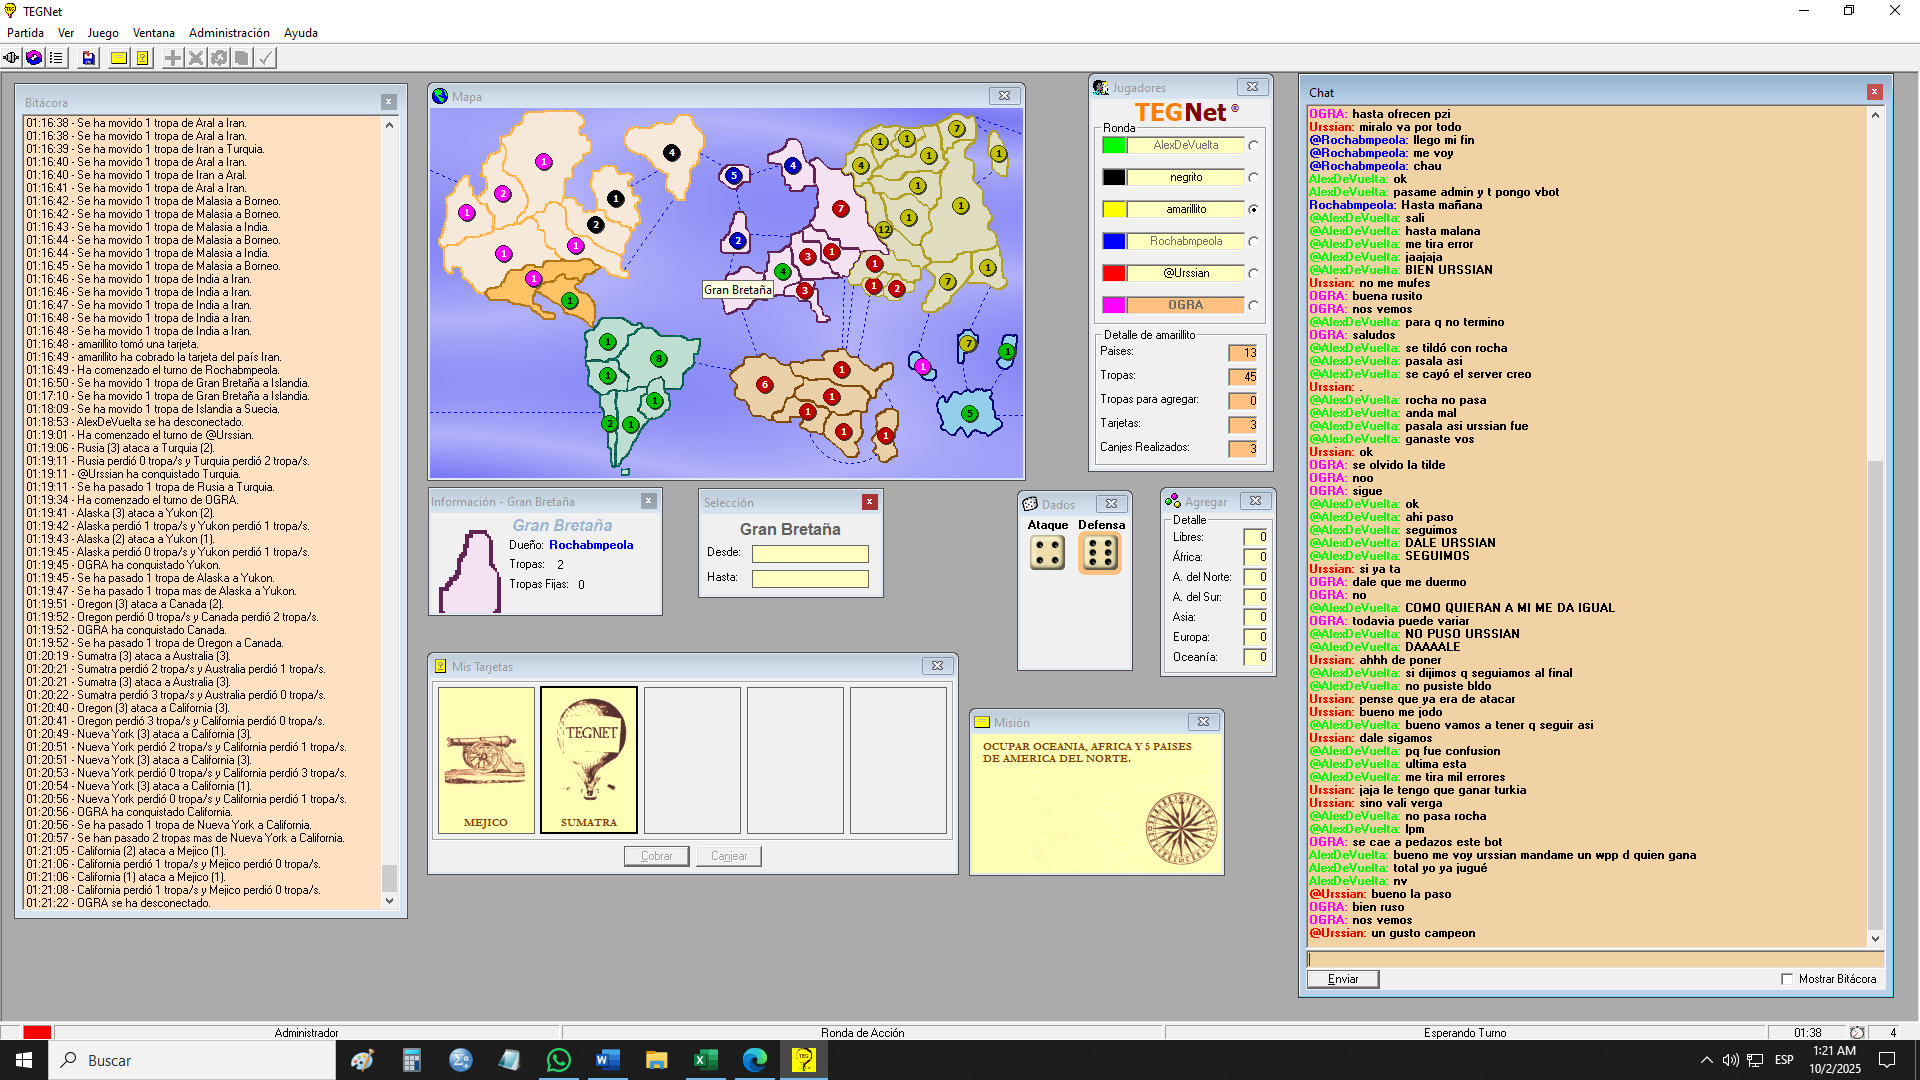Viewport: 1920px width, 1080px height.
Task: Click the defense dice icon
Action: click(x=1100, y=553)
